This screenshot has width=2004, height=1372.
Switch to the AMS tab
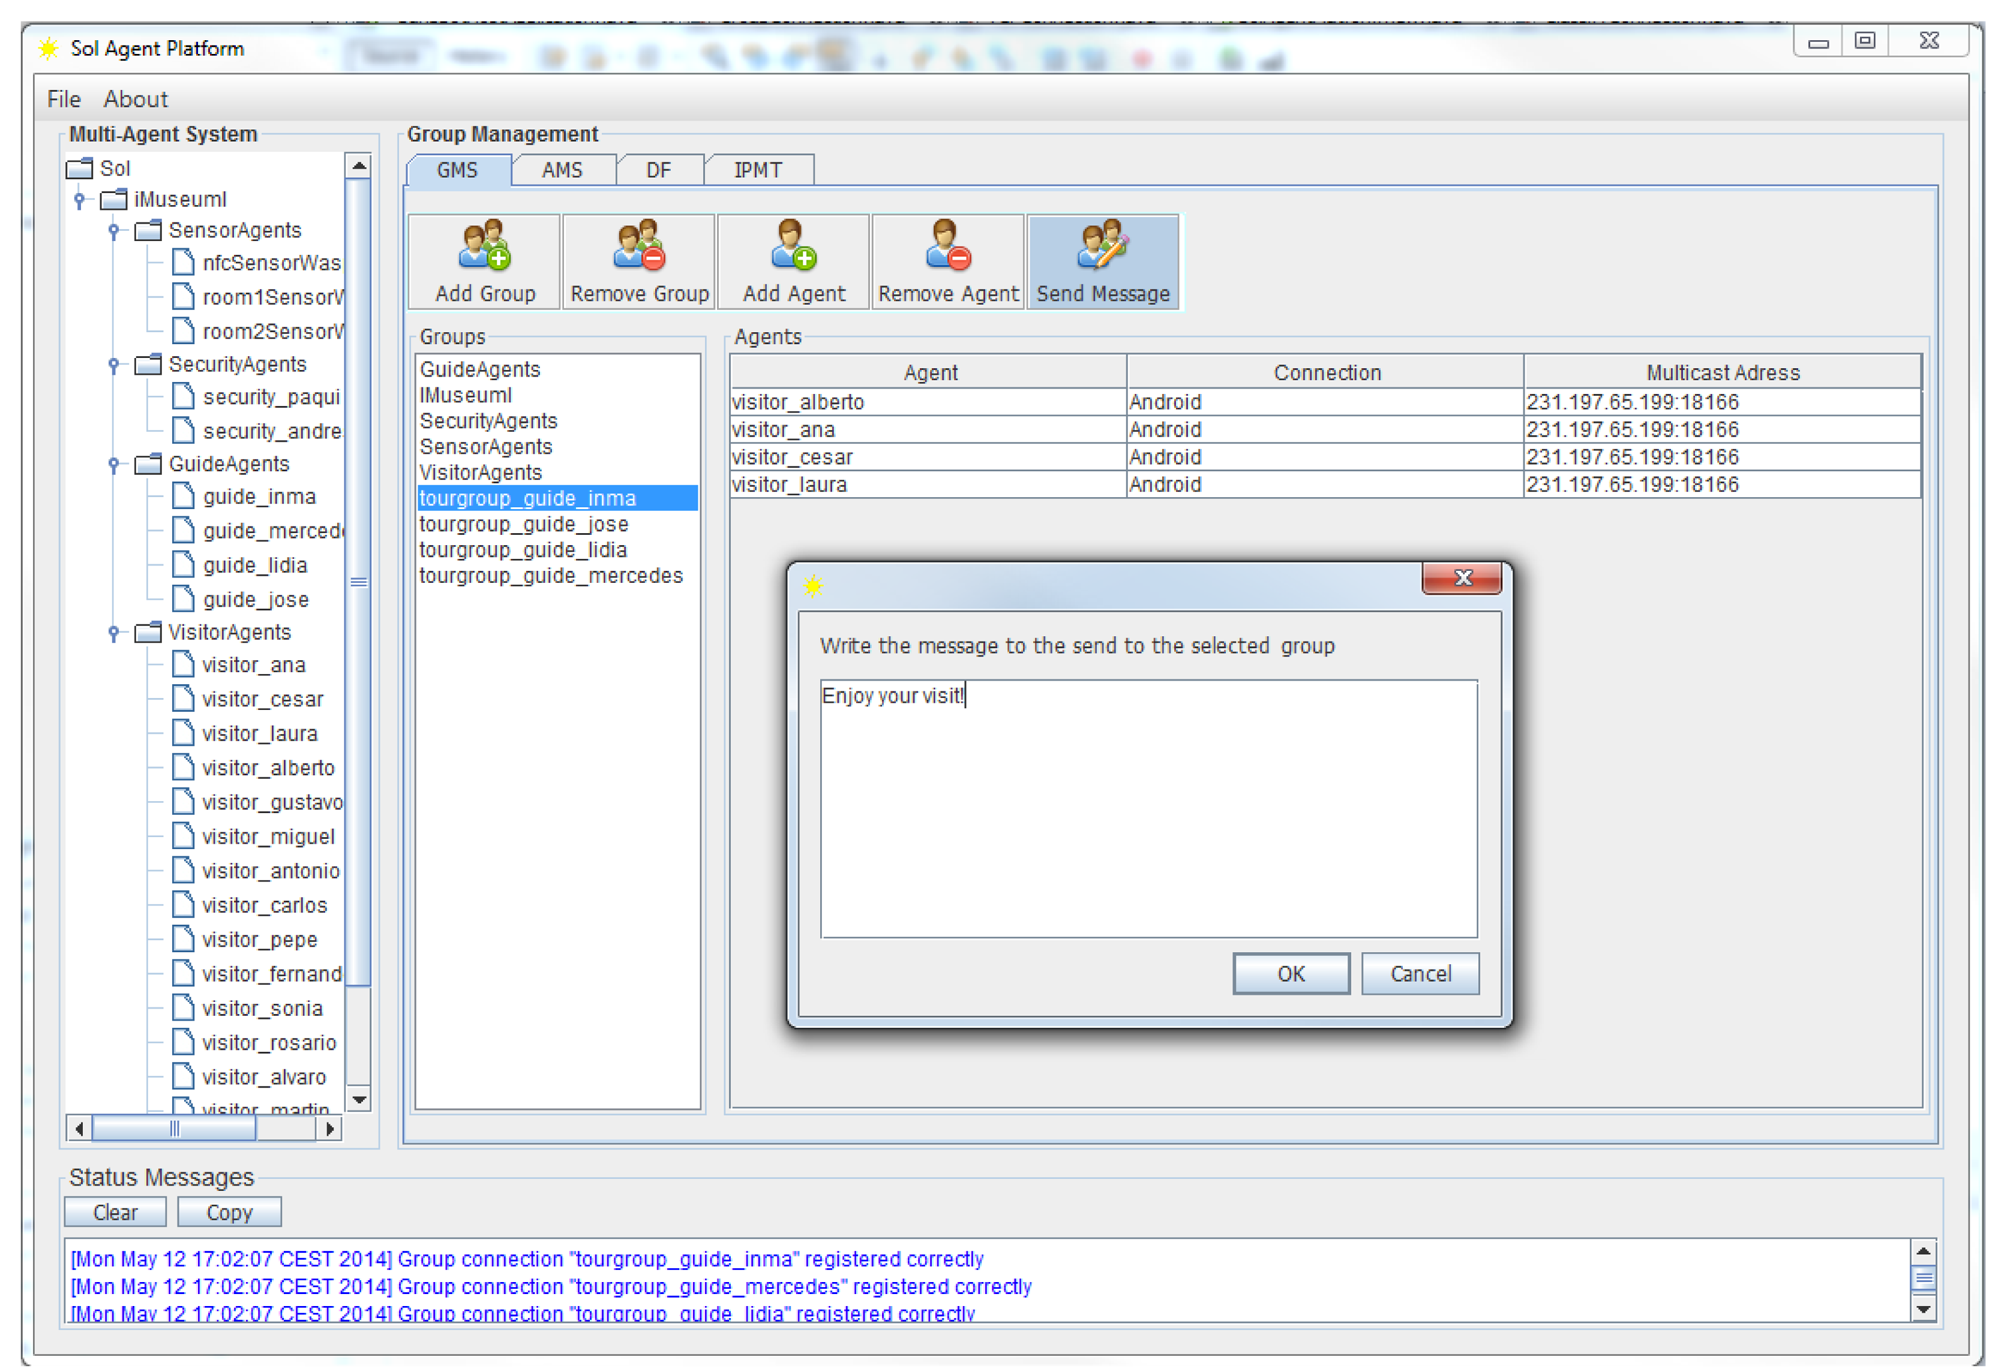562,170
